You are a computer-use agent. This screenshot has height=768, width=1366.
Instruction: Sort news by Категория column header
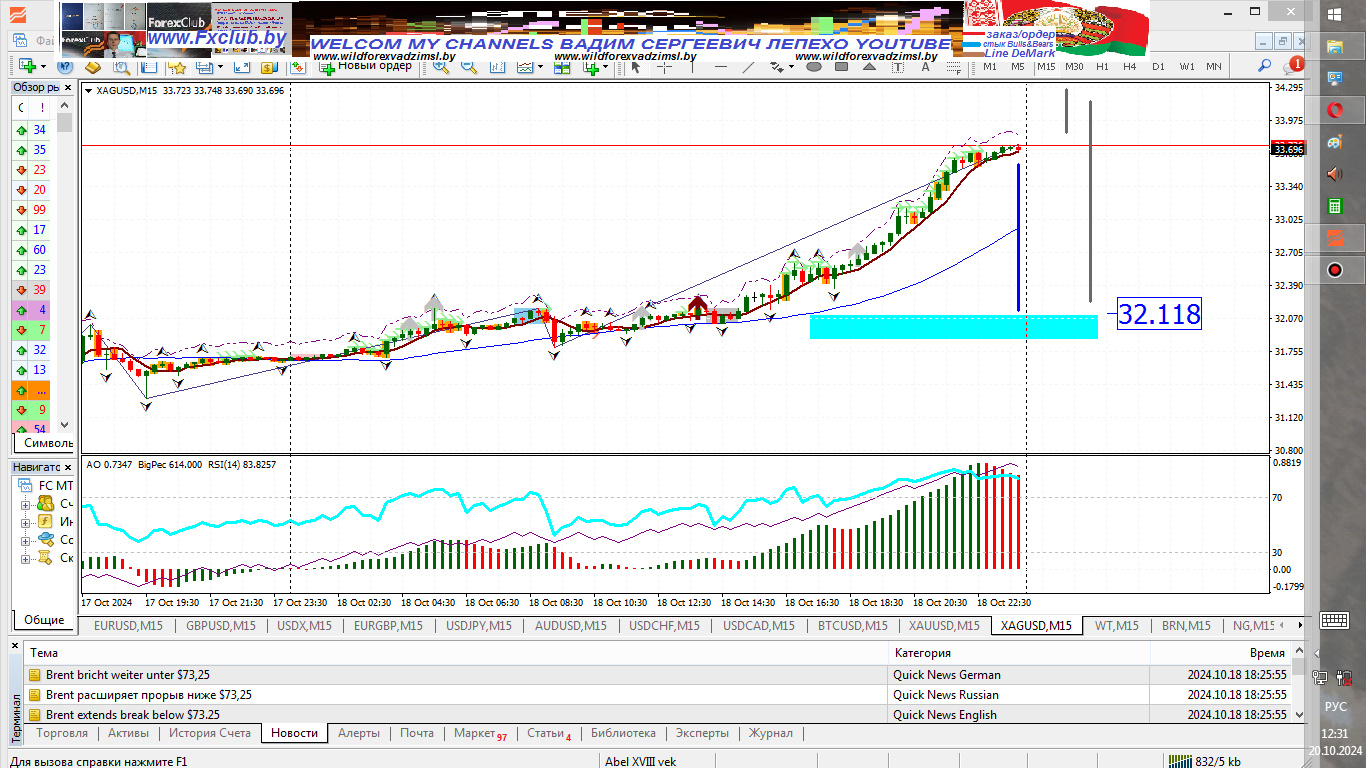(1020, 653)
